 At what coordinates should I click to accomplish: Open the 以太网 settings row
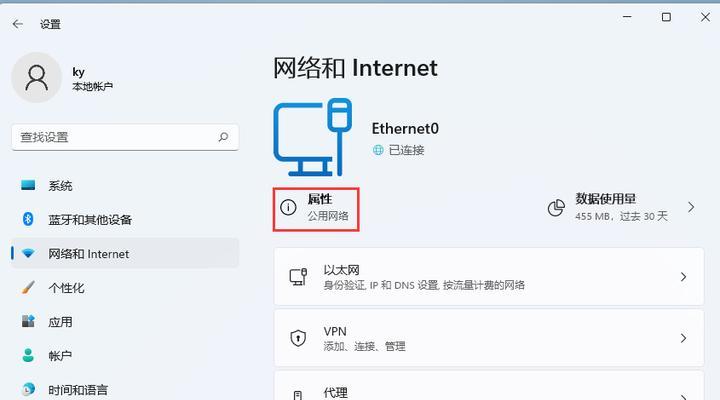(x=489, y=276)
